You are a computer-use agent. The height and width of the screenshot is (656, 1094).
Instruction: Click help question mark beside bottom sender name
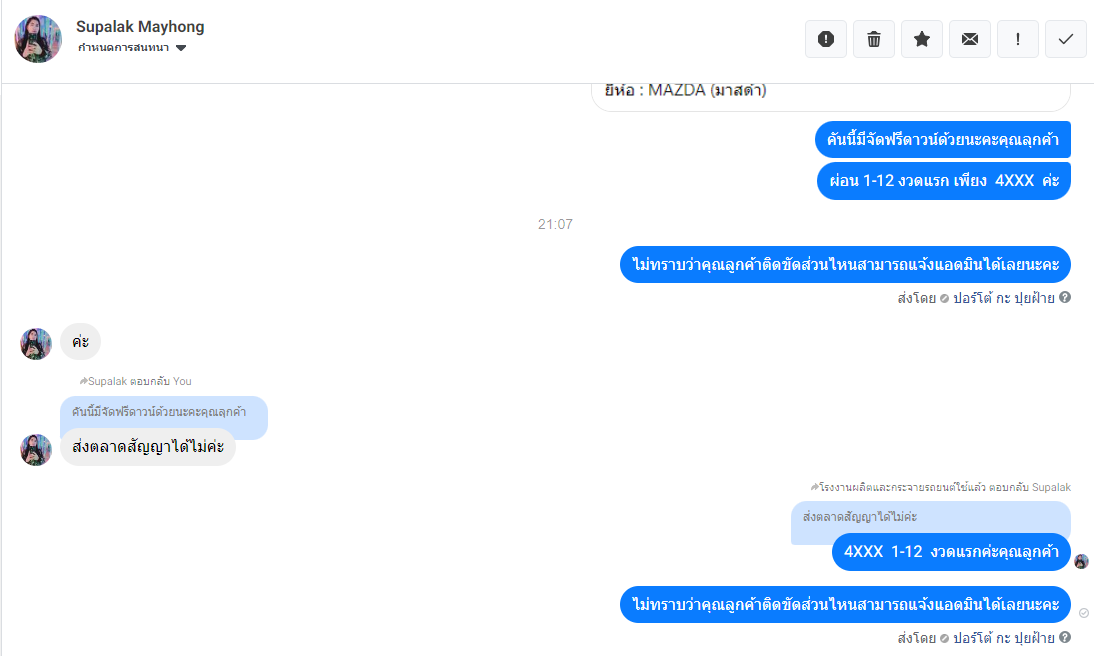[1065, 637]
